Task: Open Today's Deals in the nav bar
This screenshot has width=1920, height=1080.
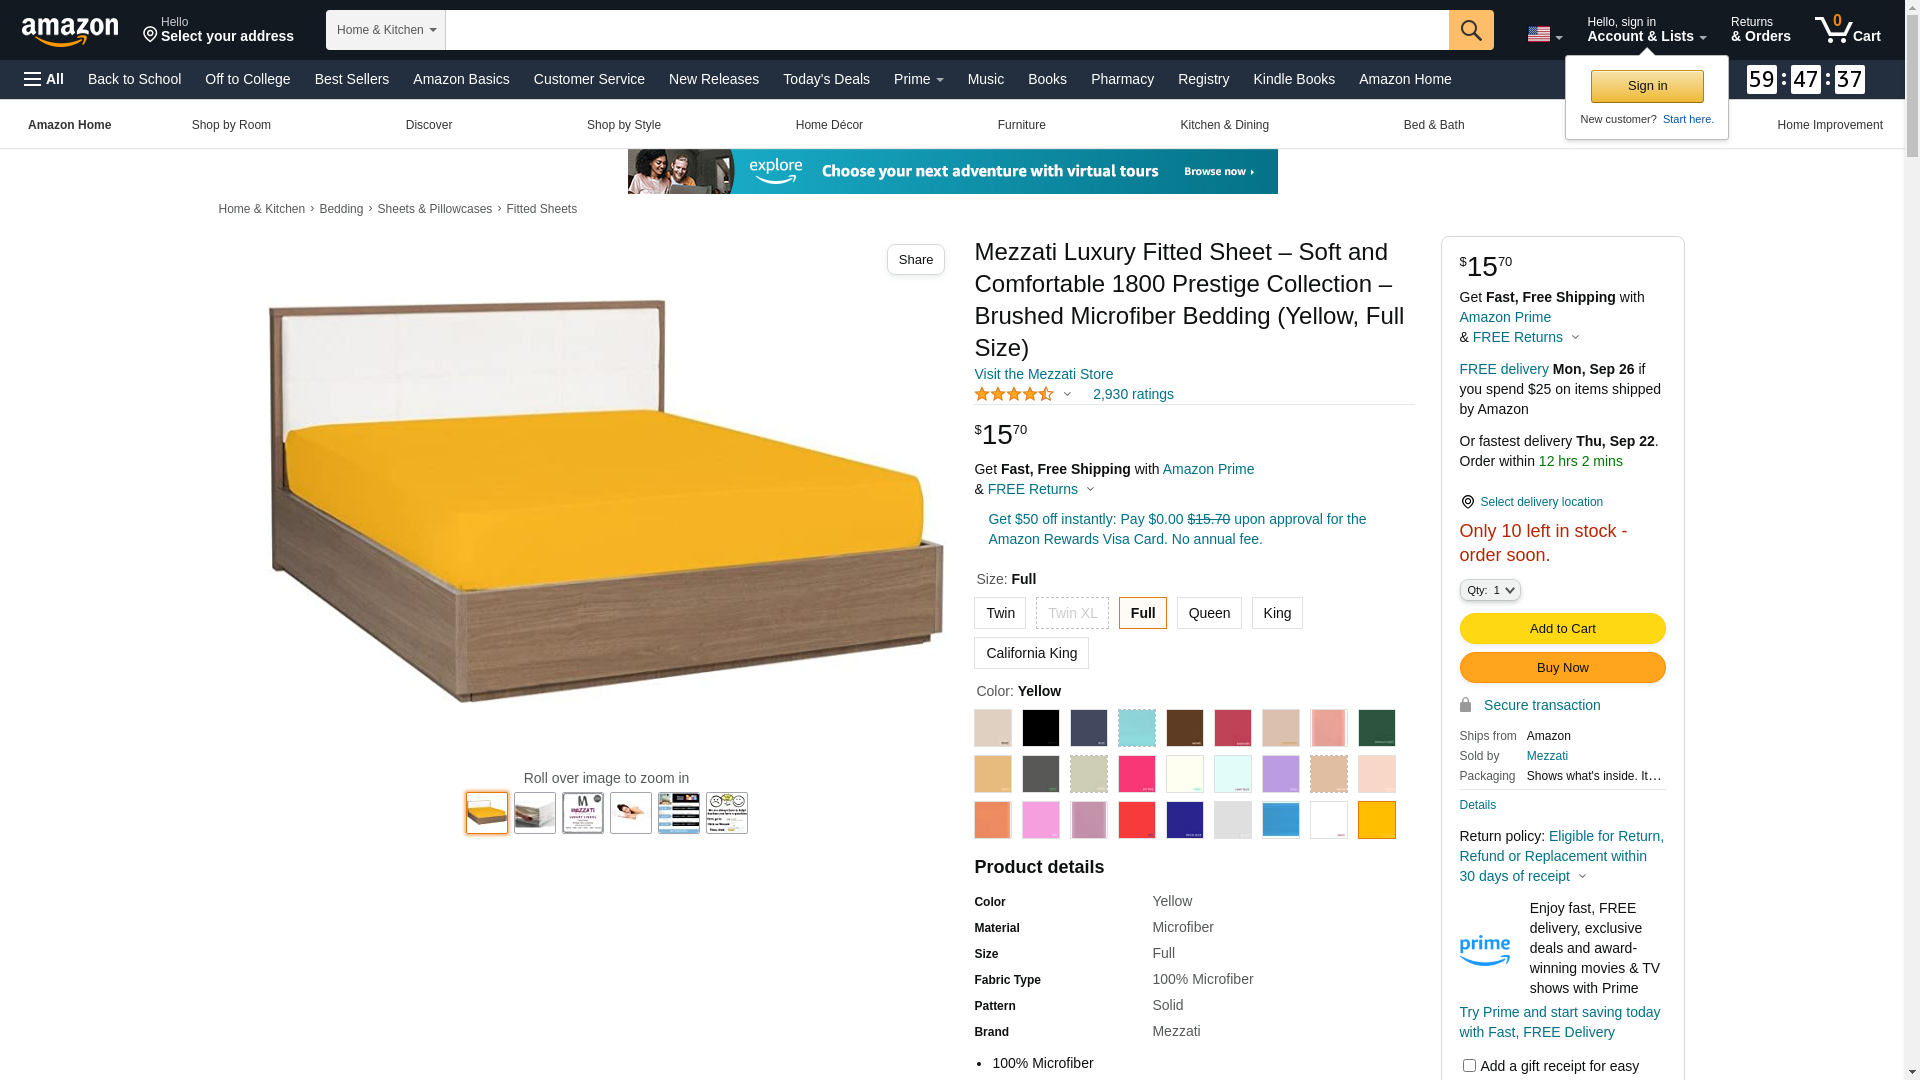Action: click(826, 79)
